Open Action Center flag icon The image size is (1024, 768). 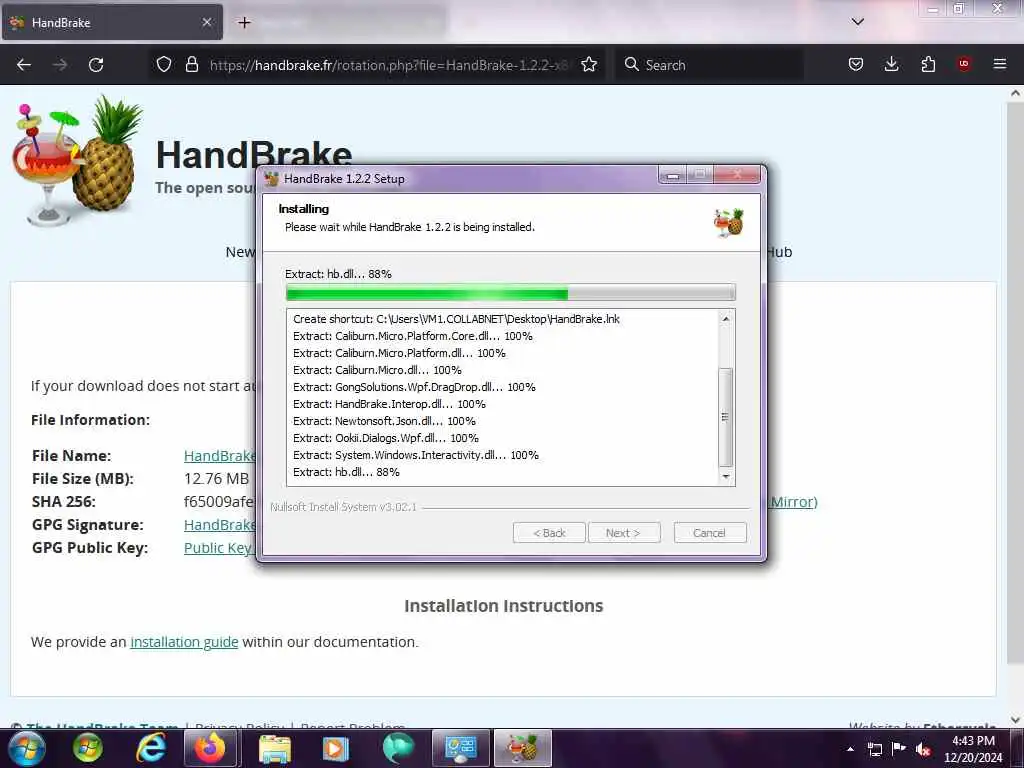click(x=899, y=748)
